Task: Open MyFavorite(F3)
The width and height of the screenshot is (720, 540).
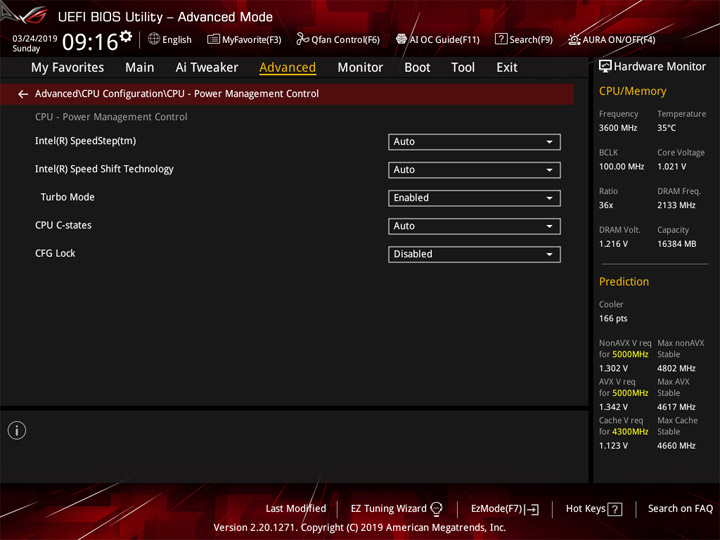Action: tap(244, 39)
